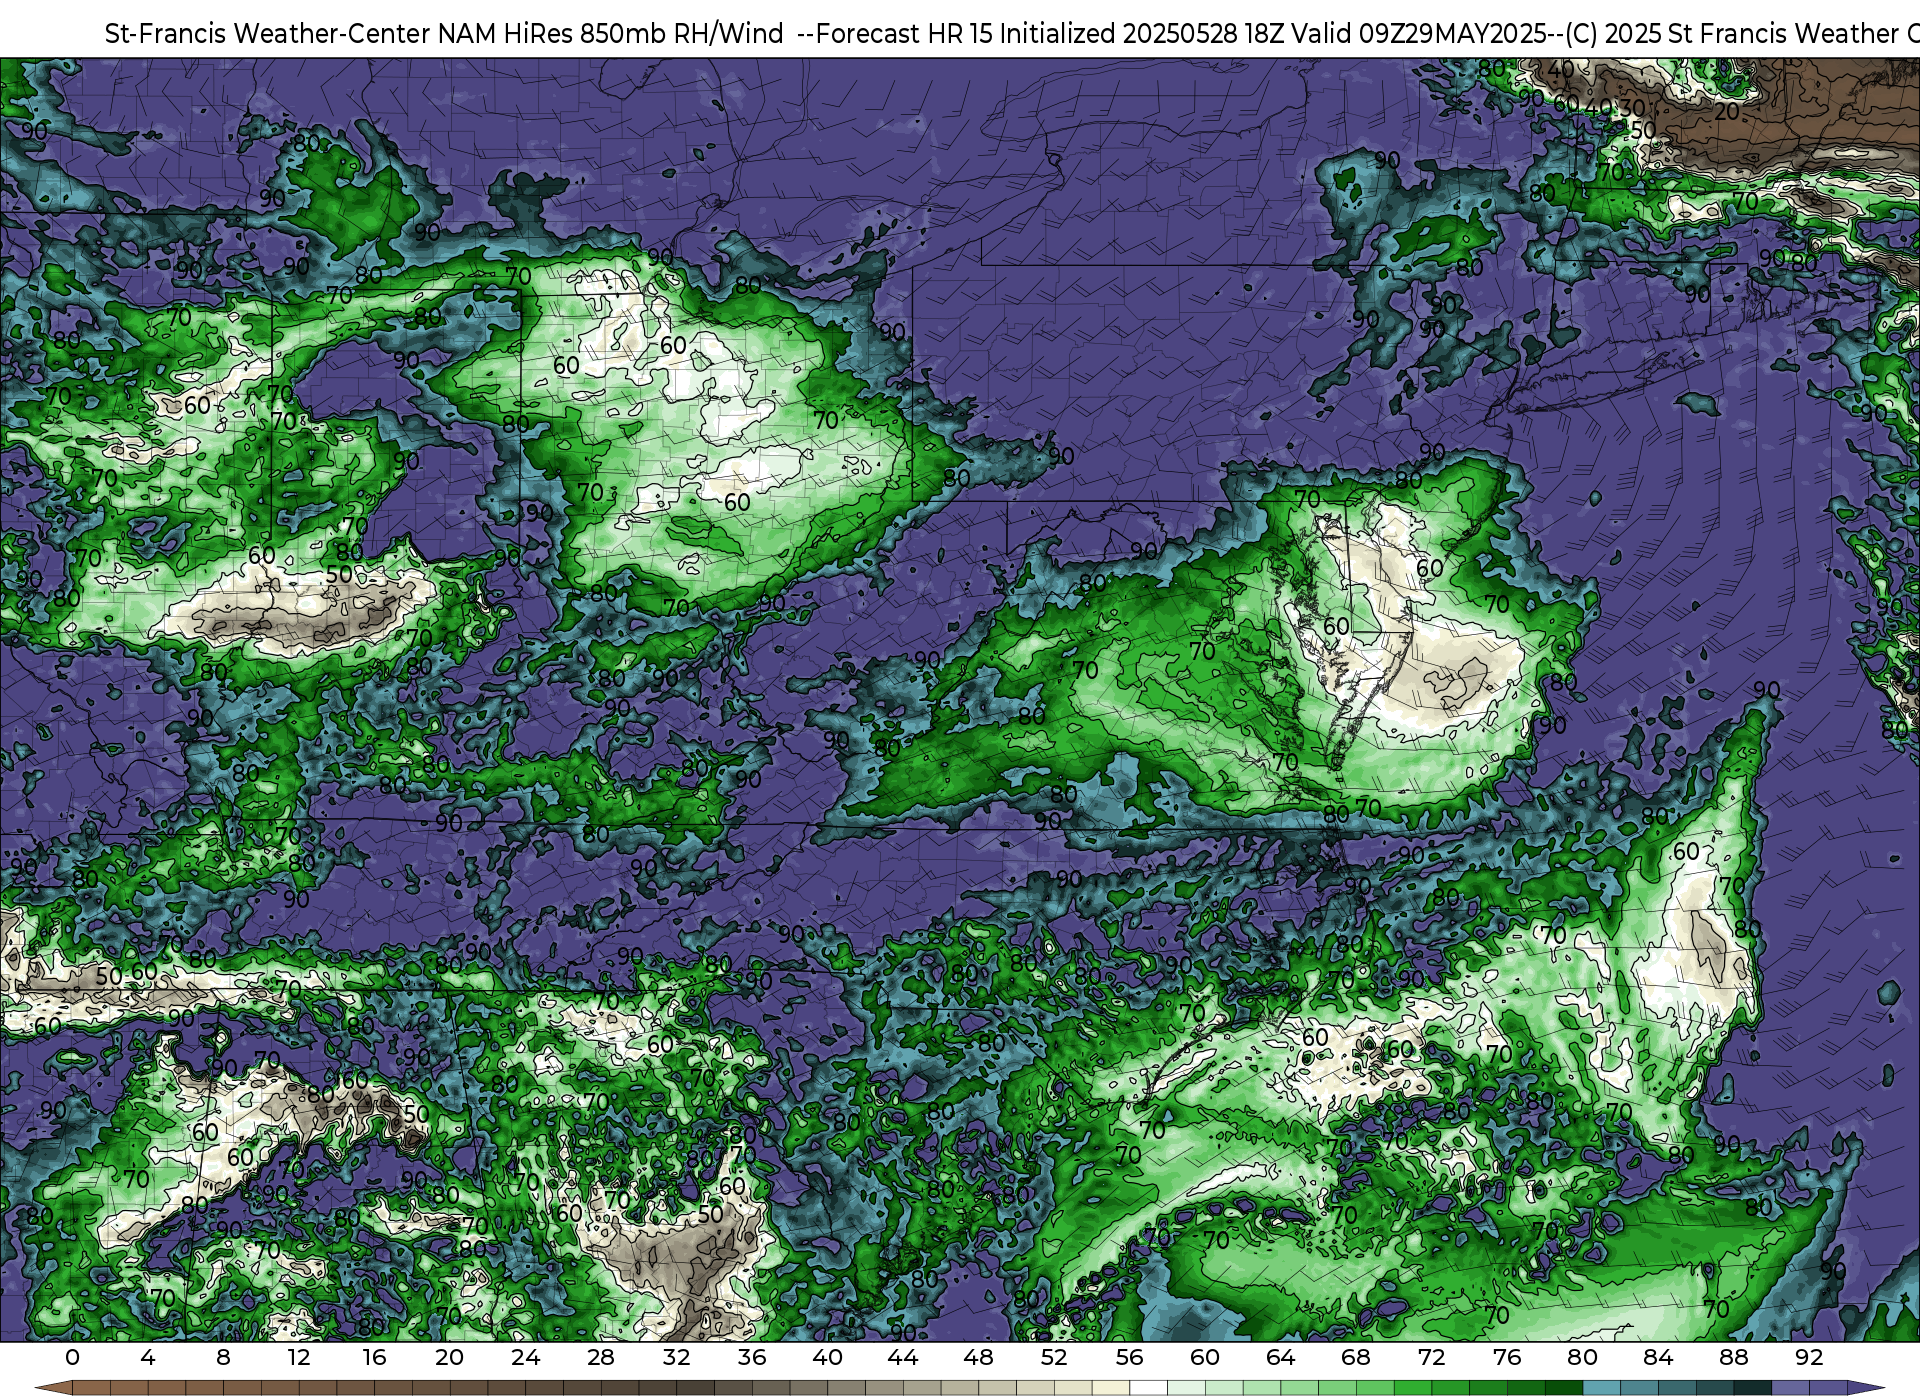Click the "(C) 2025 St Francis Weather" copyright text

(x=1731, y=34)
